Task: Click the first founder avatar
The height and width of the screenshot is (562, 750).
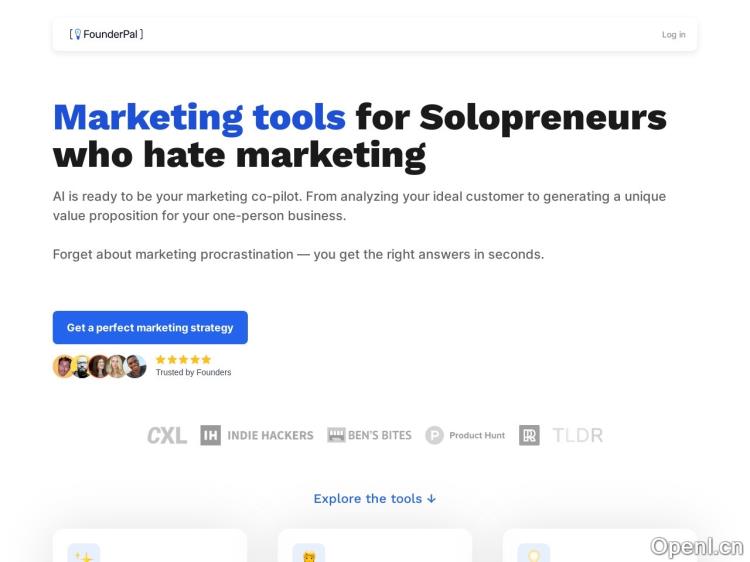Action: [64, 366]
